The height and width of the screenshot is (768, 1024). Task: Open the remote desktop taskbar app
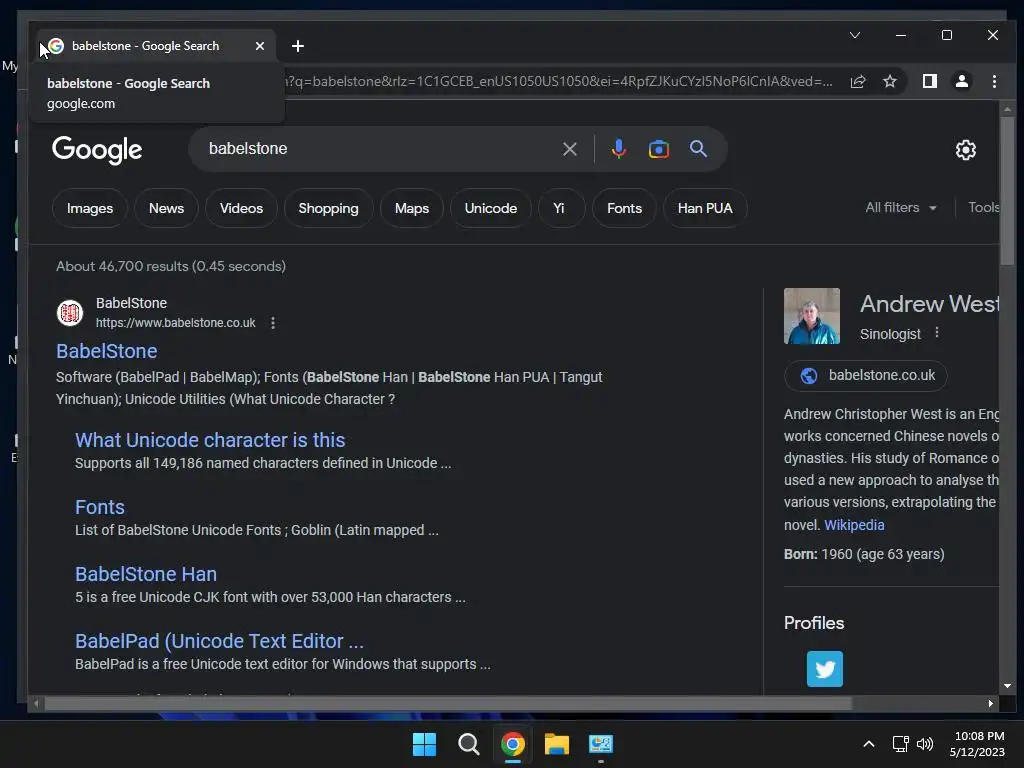601,744
